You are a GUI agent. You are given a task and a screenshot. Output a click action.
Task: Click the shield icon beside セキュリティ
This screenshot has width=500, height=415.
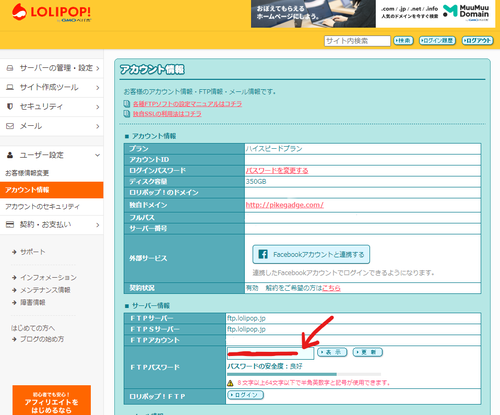point(10,107)
